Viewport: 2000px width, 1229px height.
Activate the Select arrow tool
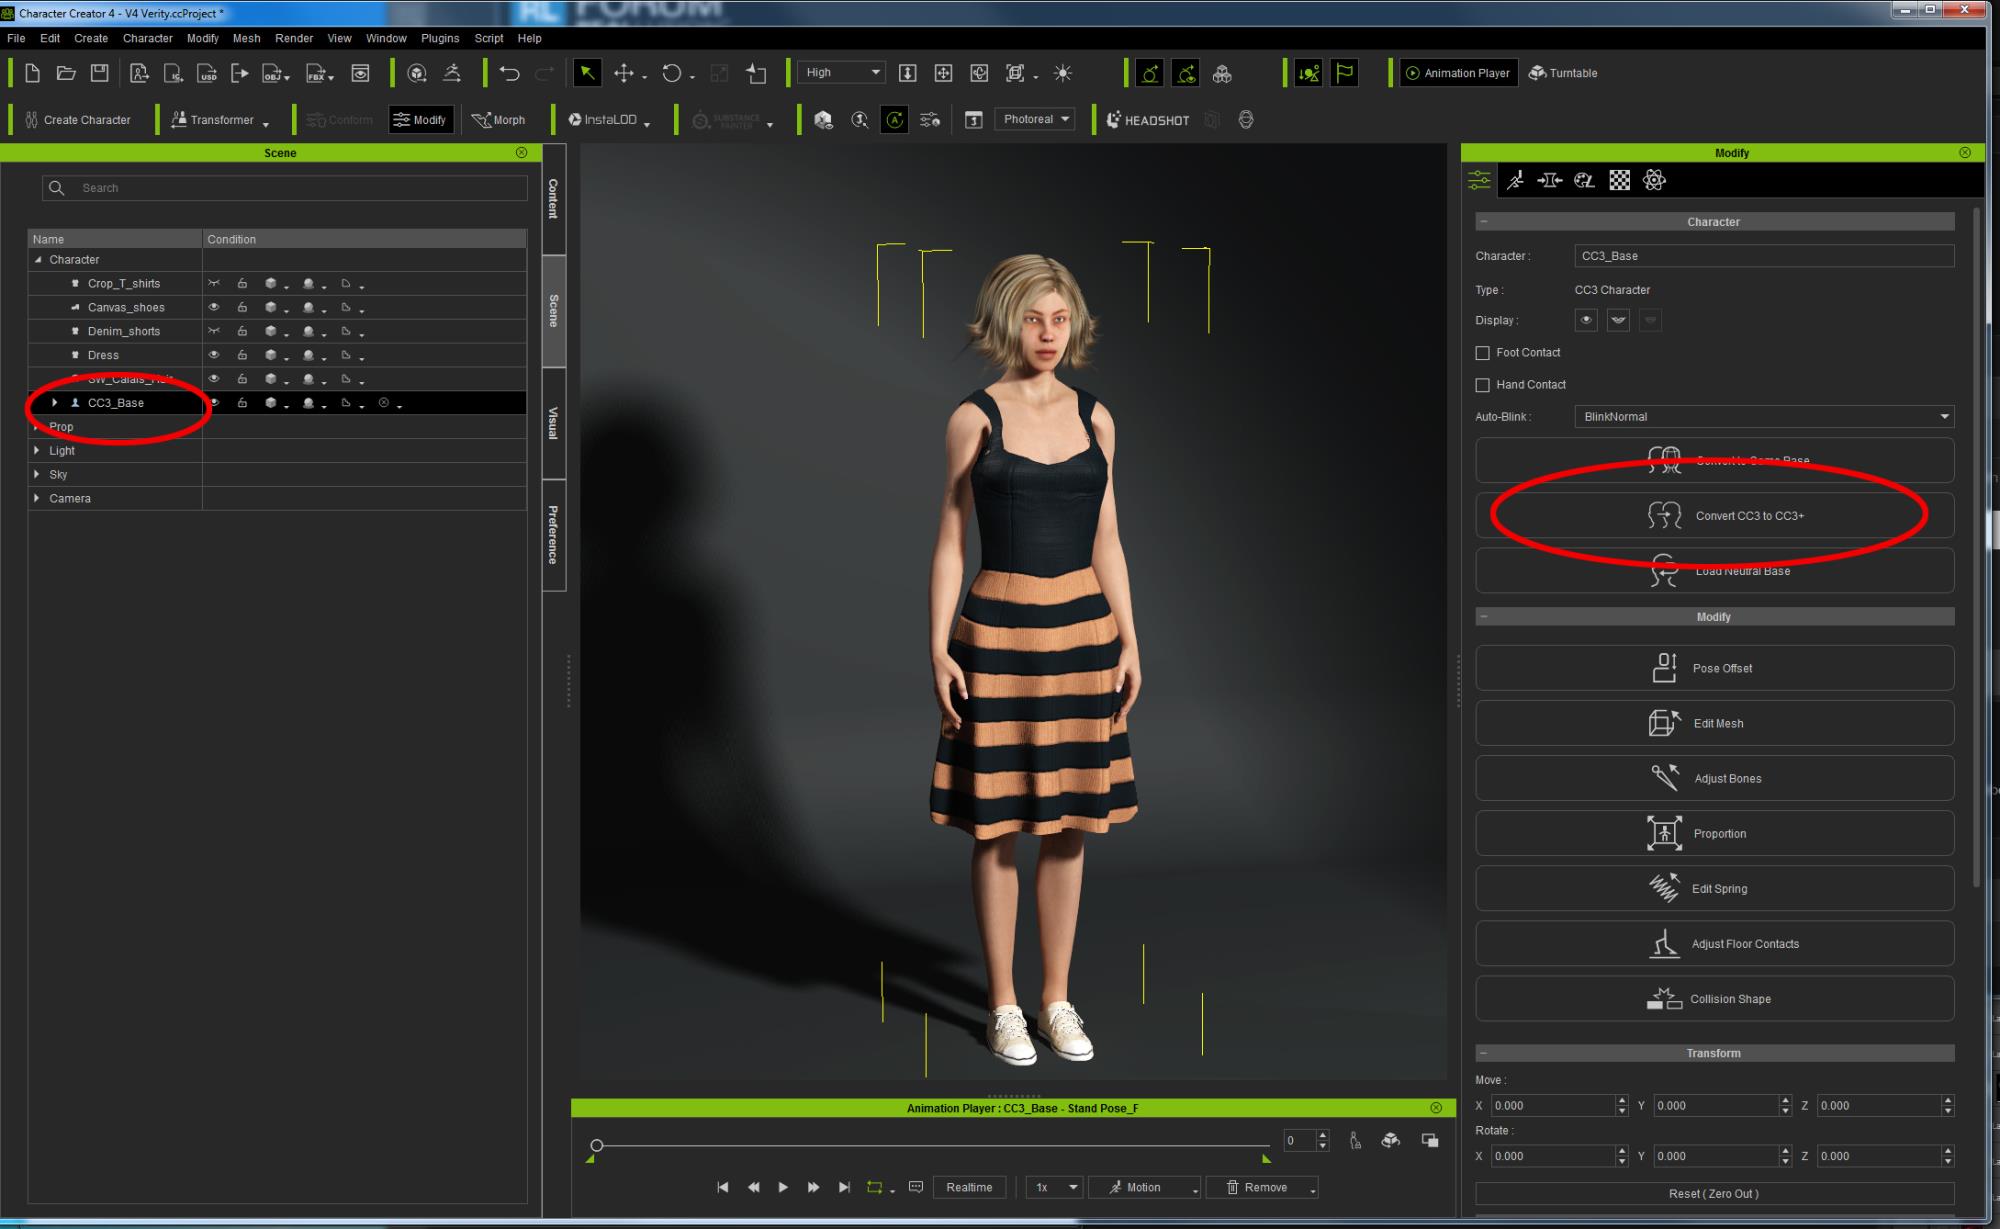(587, 73)
